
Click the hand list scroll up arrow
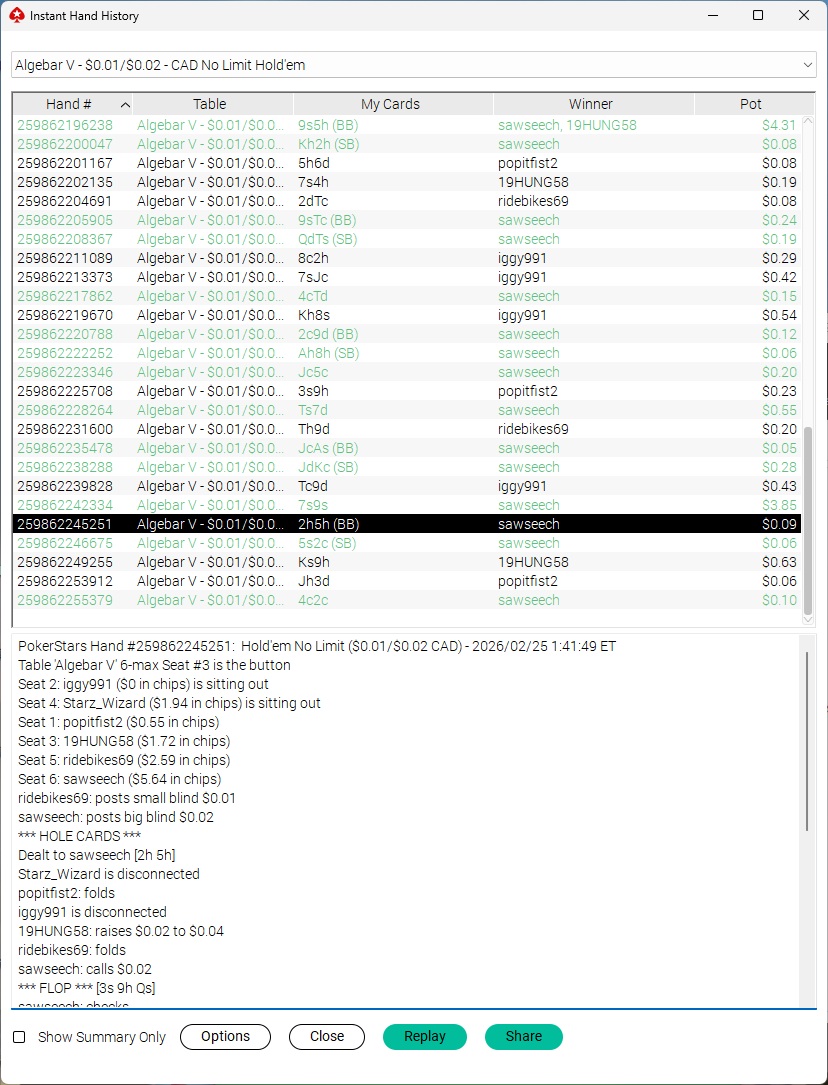point(807,121)
